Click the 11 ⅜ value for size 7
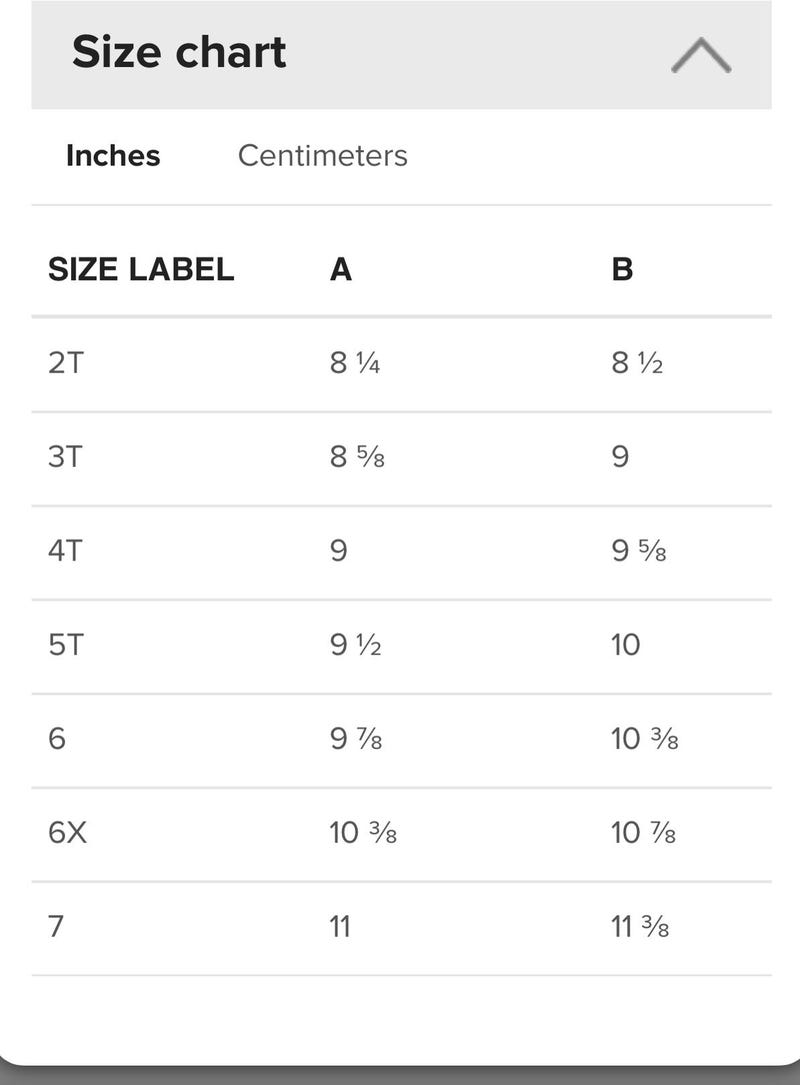This screenshot has width=800, height=1085. point(640,927)
